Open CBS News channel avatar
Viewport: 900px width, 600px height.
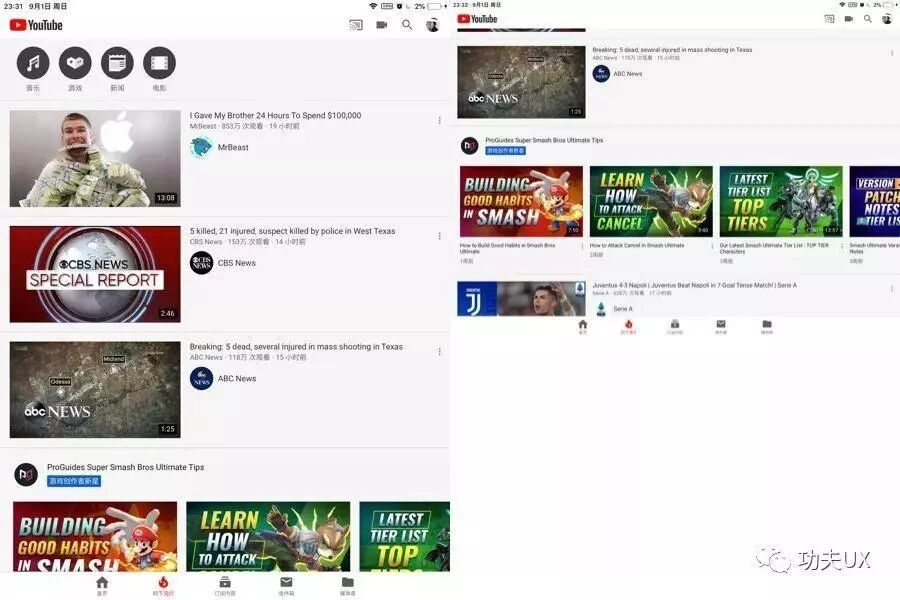click(x=201, y=263)
